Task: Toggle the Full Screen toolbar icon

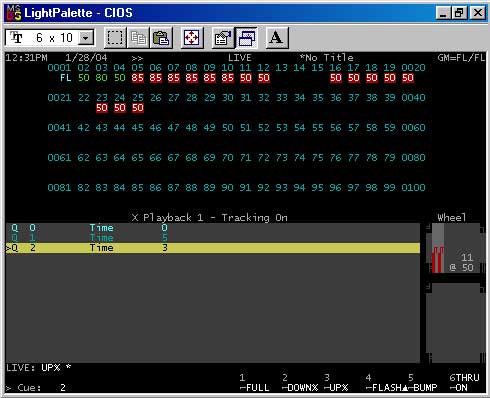Action: [x=192, y=38]
